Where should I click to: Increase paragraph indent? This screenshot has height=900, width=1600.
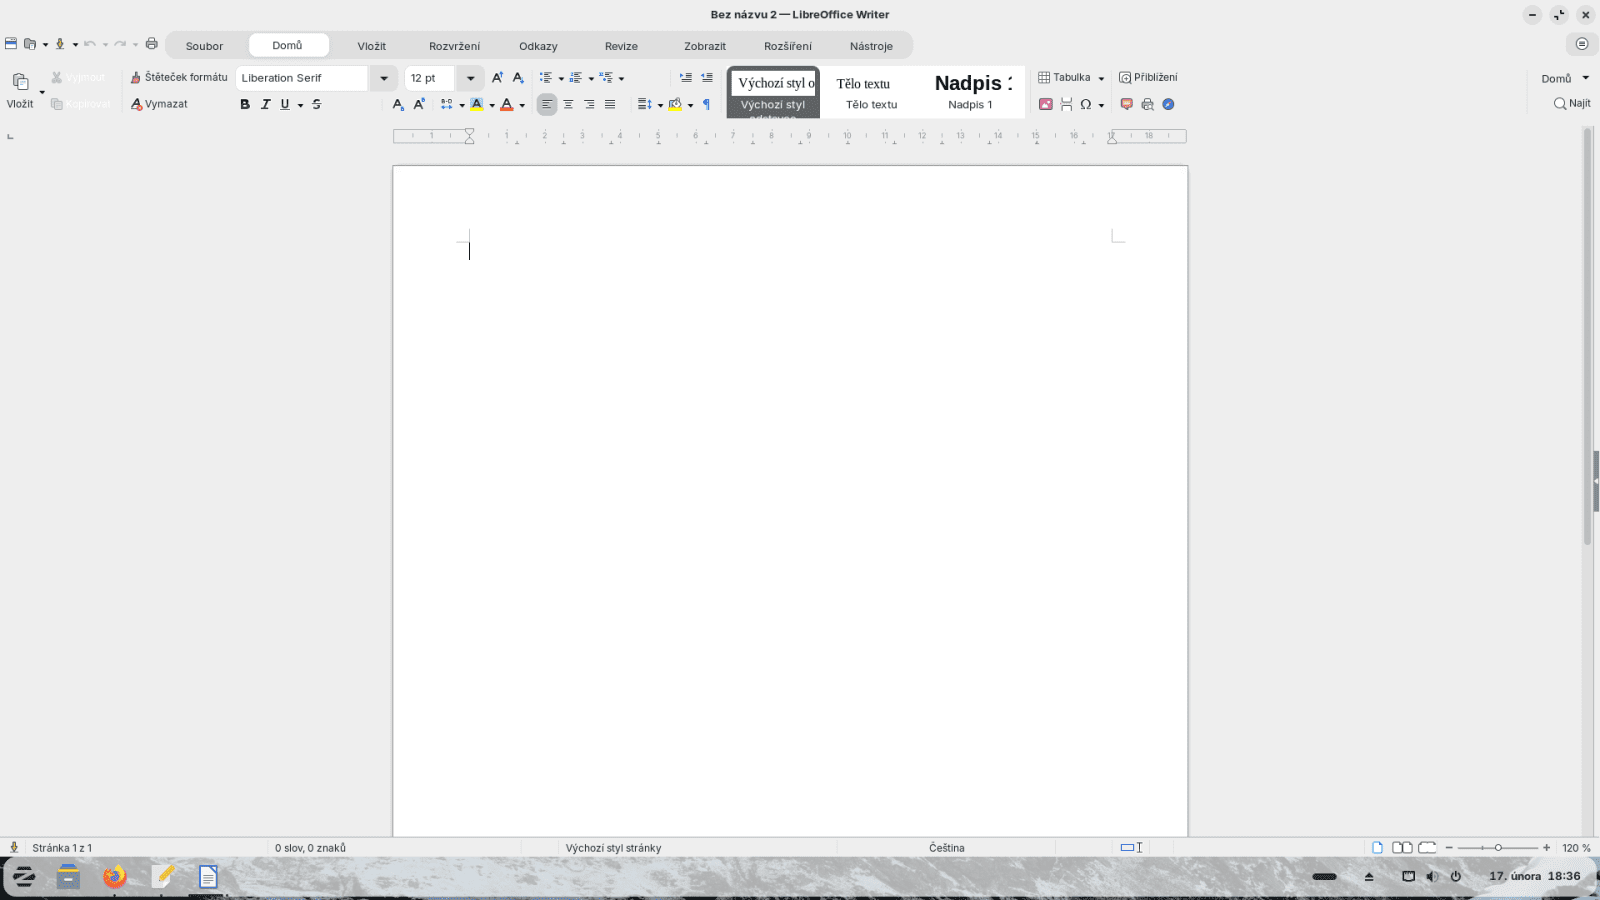pos(686,78)
